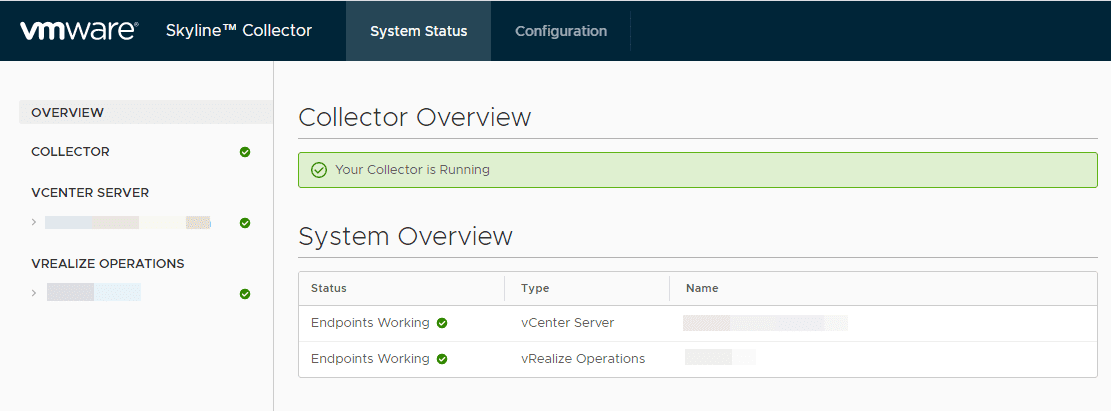
Task: Click the VCENTER SERVER sidebar heading
Action: click(90, 192)
